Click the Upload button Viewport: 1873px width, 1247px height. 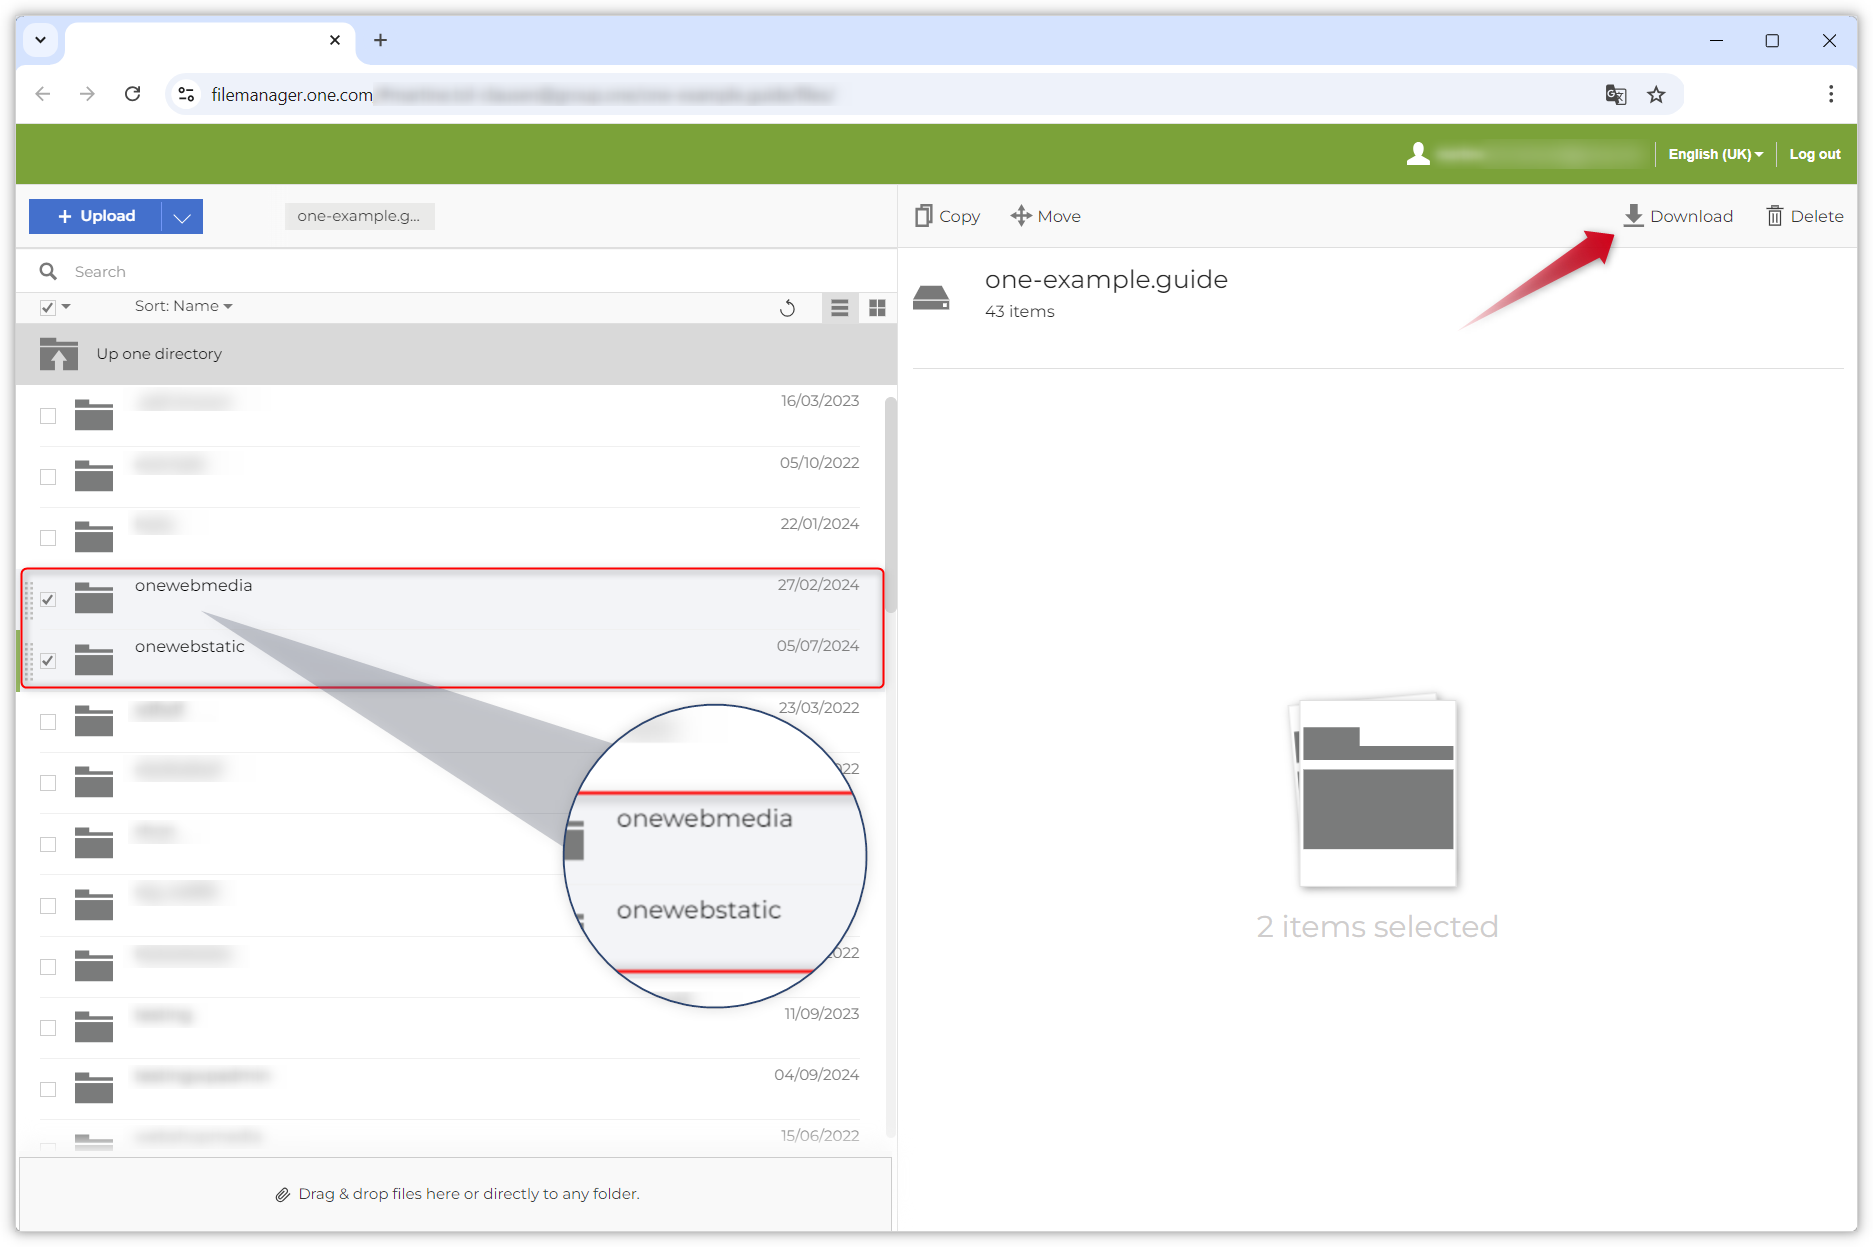pyautogui.click(x=96, y=216)
